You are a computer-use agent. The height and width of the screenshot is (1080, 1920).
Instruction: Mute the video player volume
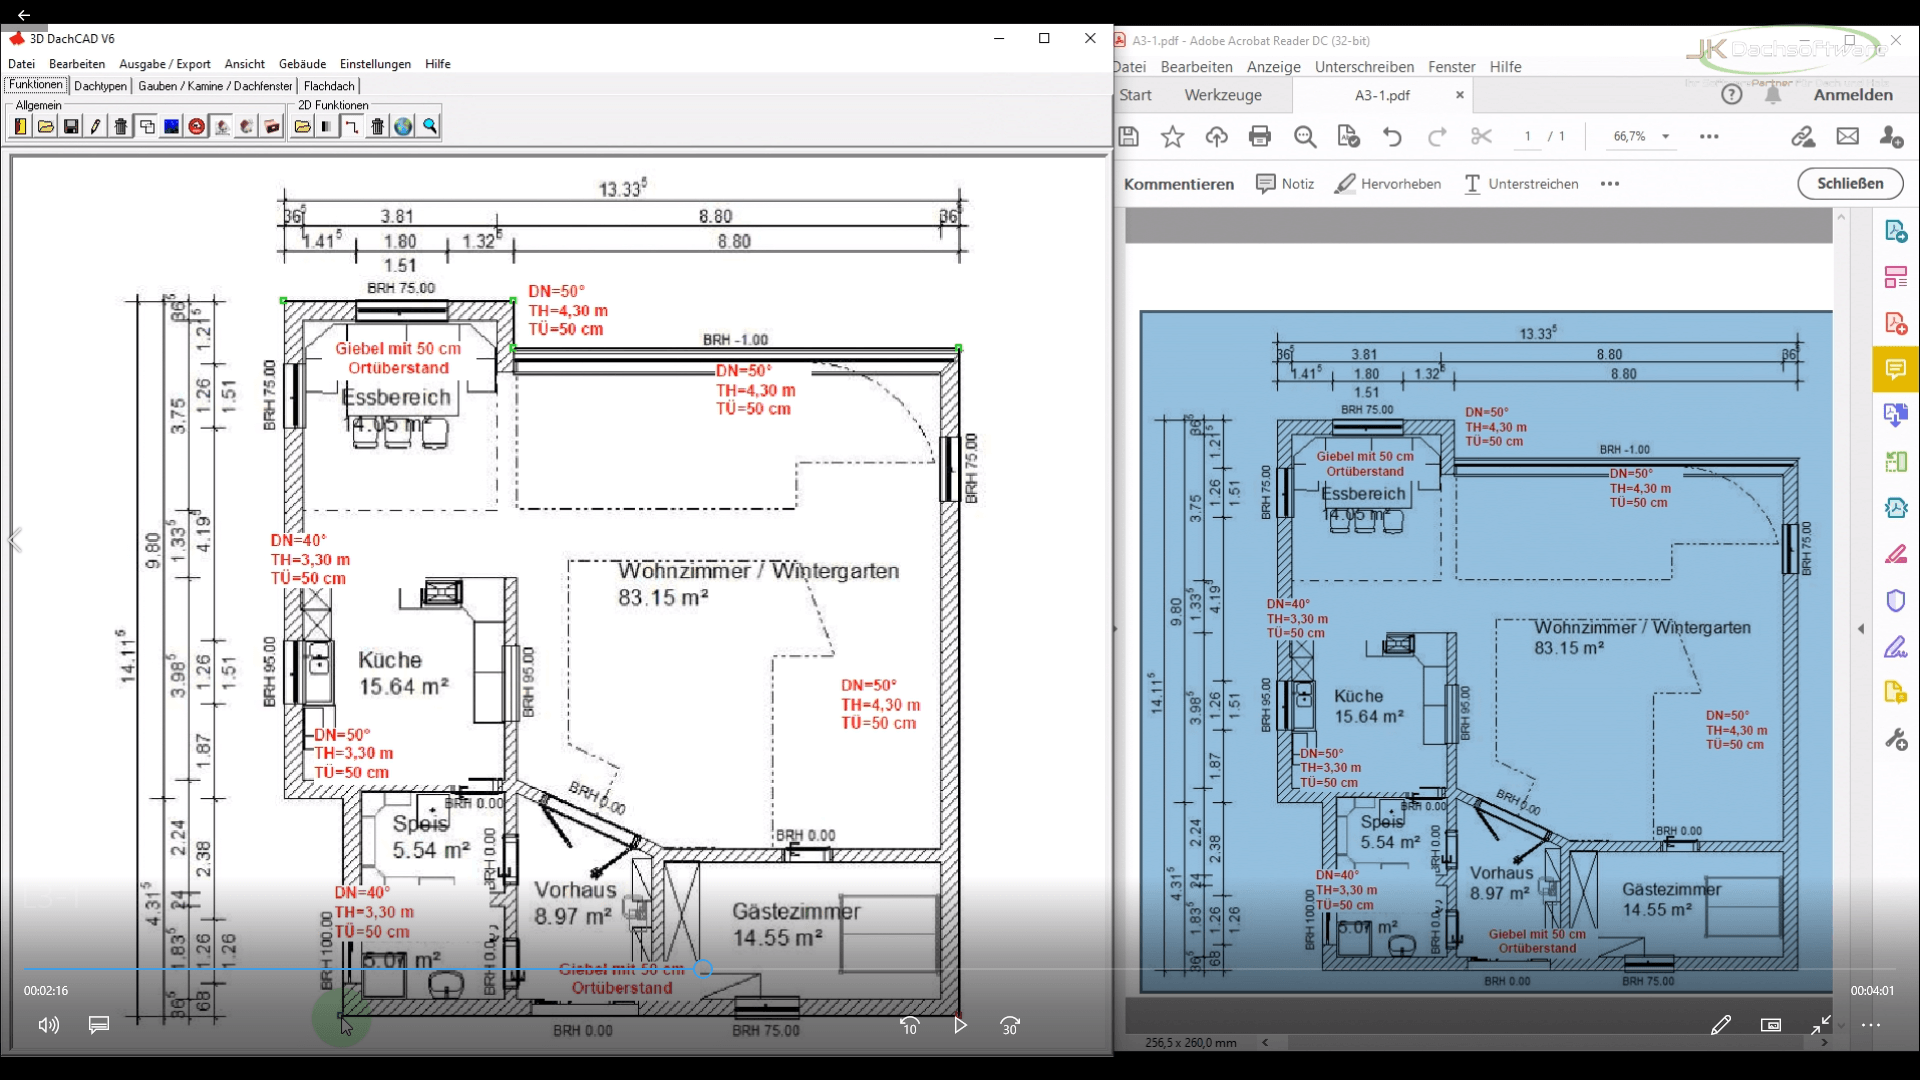47,1025
